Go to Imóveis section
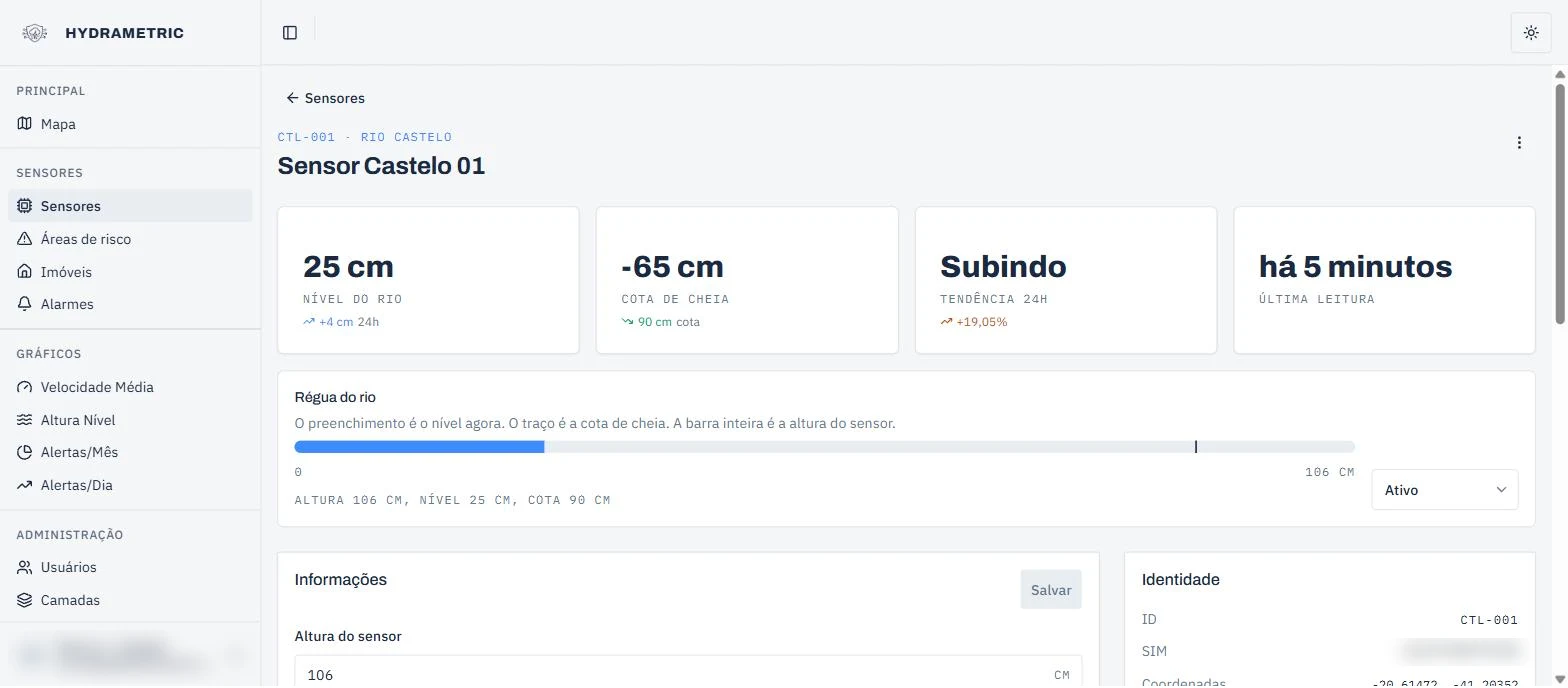Viewport: 1568px width, 688px height. 130,272
